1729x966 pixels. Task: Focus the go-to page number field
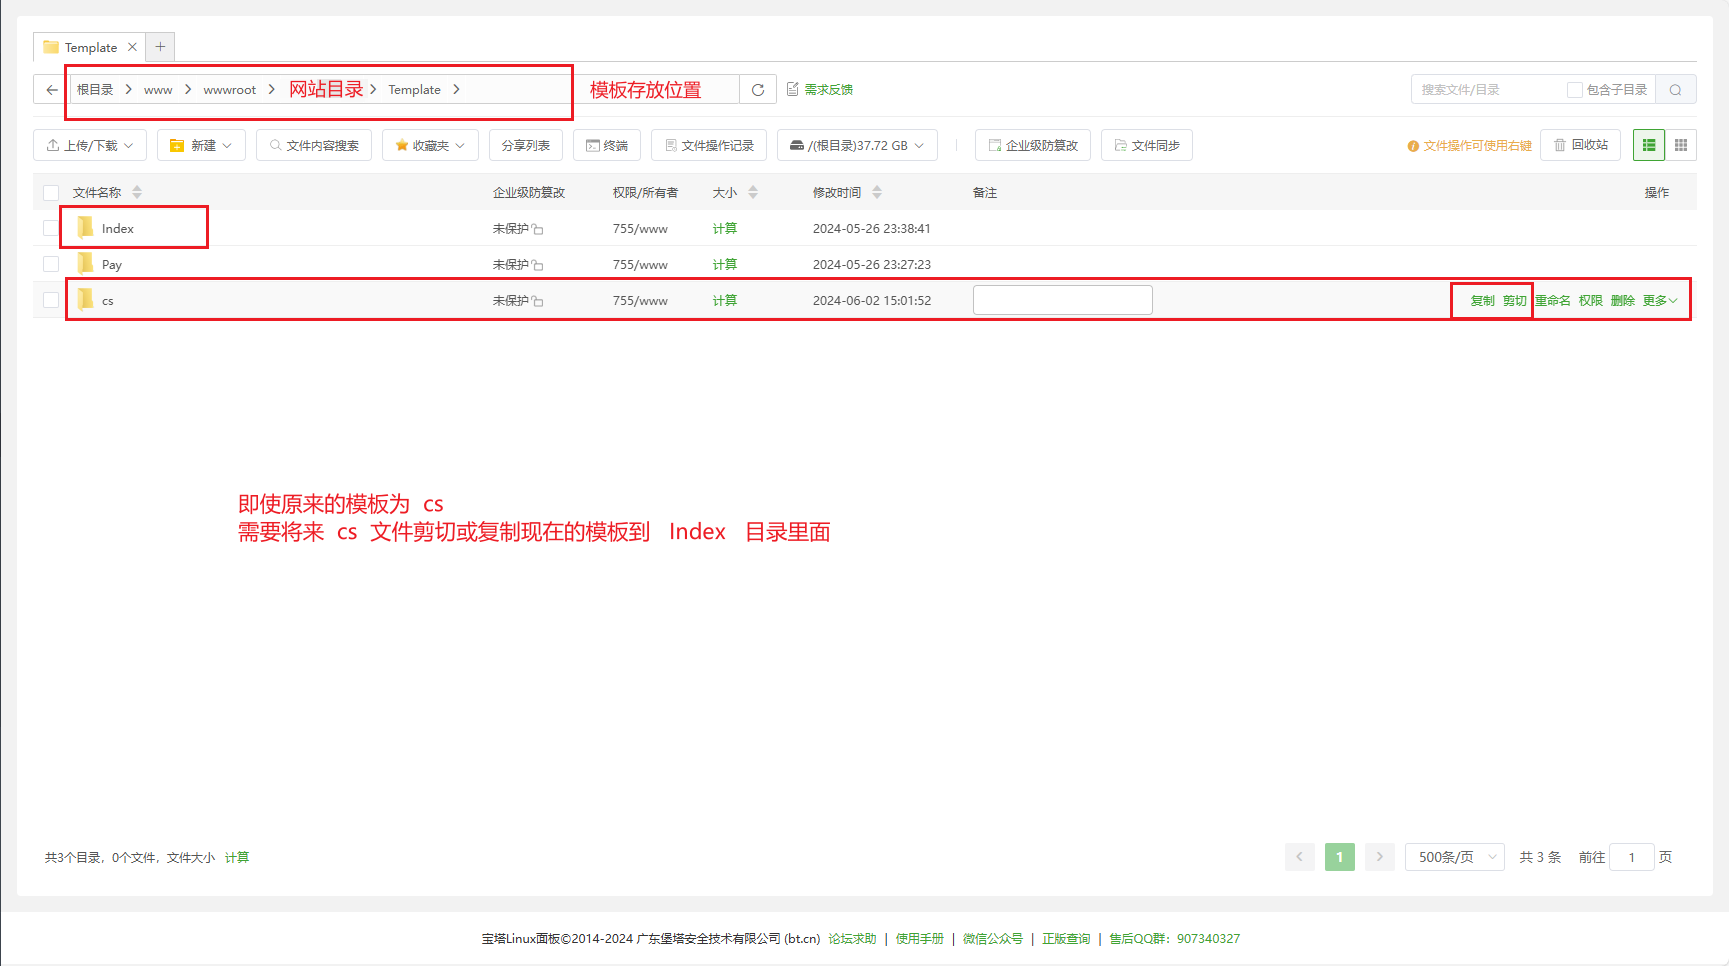point(1632,857)
